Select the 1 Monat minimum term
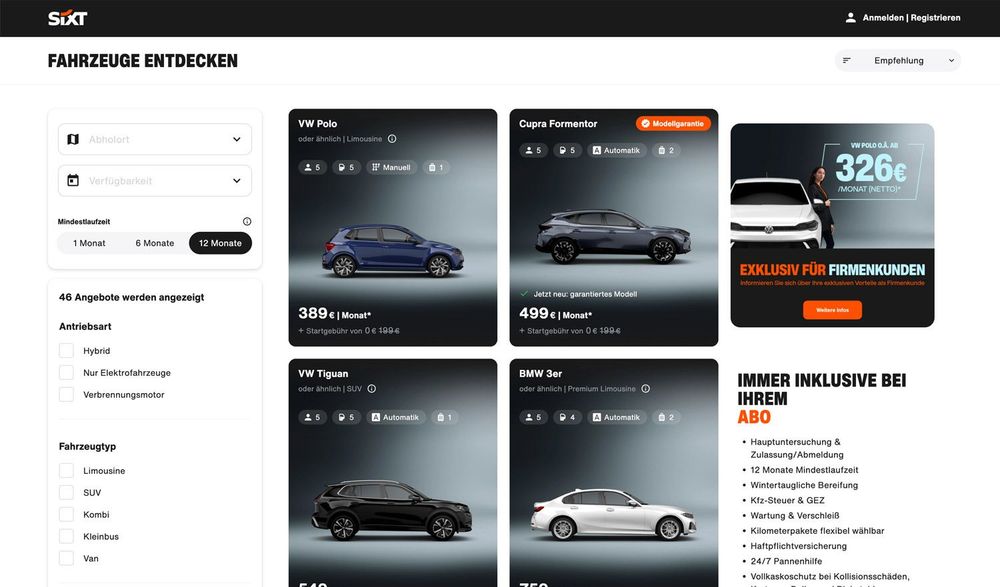 click(x=89, y=243)
